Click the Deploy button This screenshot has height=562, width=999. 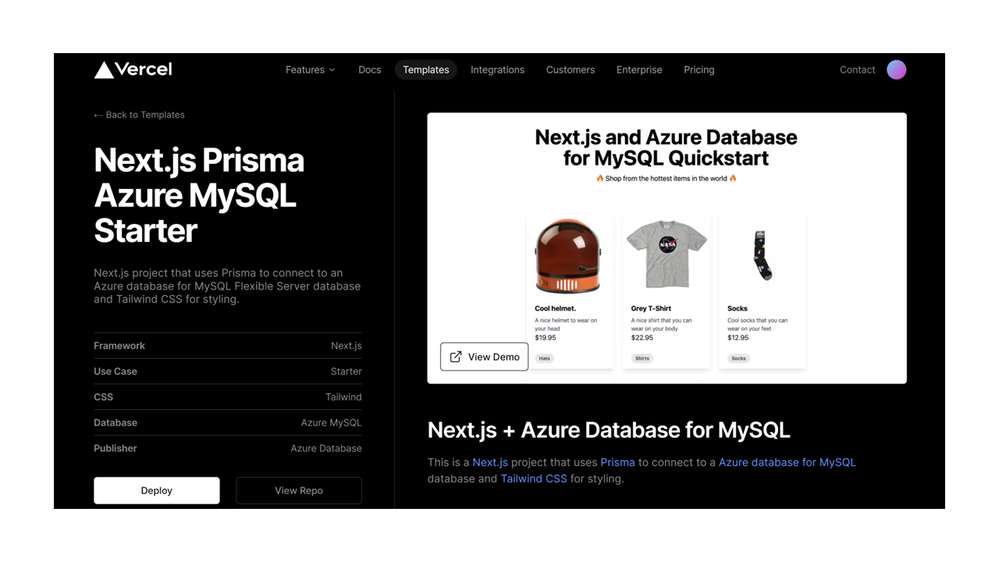click(157, 491)
